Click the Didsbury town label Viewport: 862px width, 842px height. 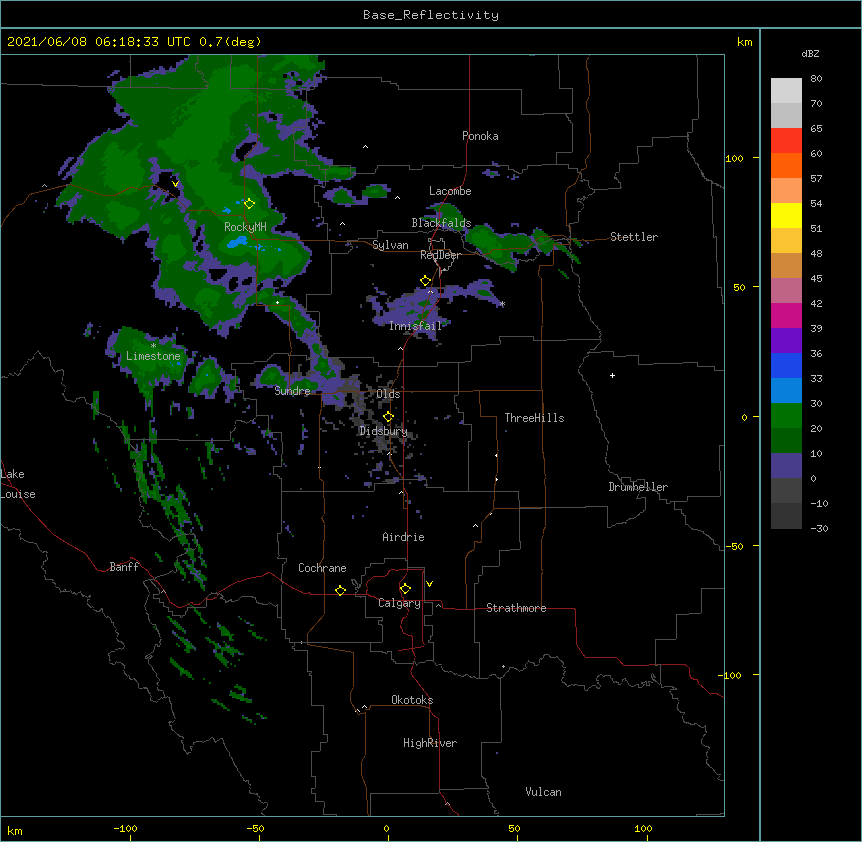383,431
